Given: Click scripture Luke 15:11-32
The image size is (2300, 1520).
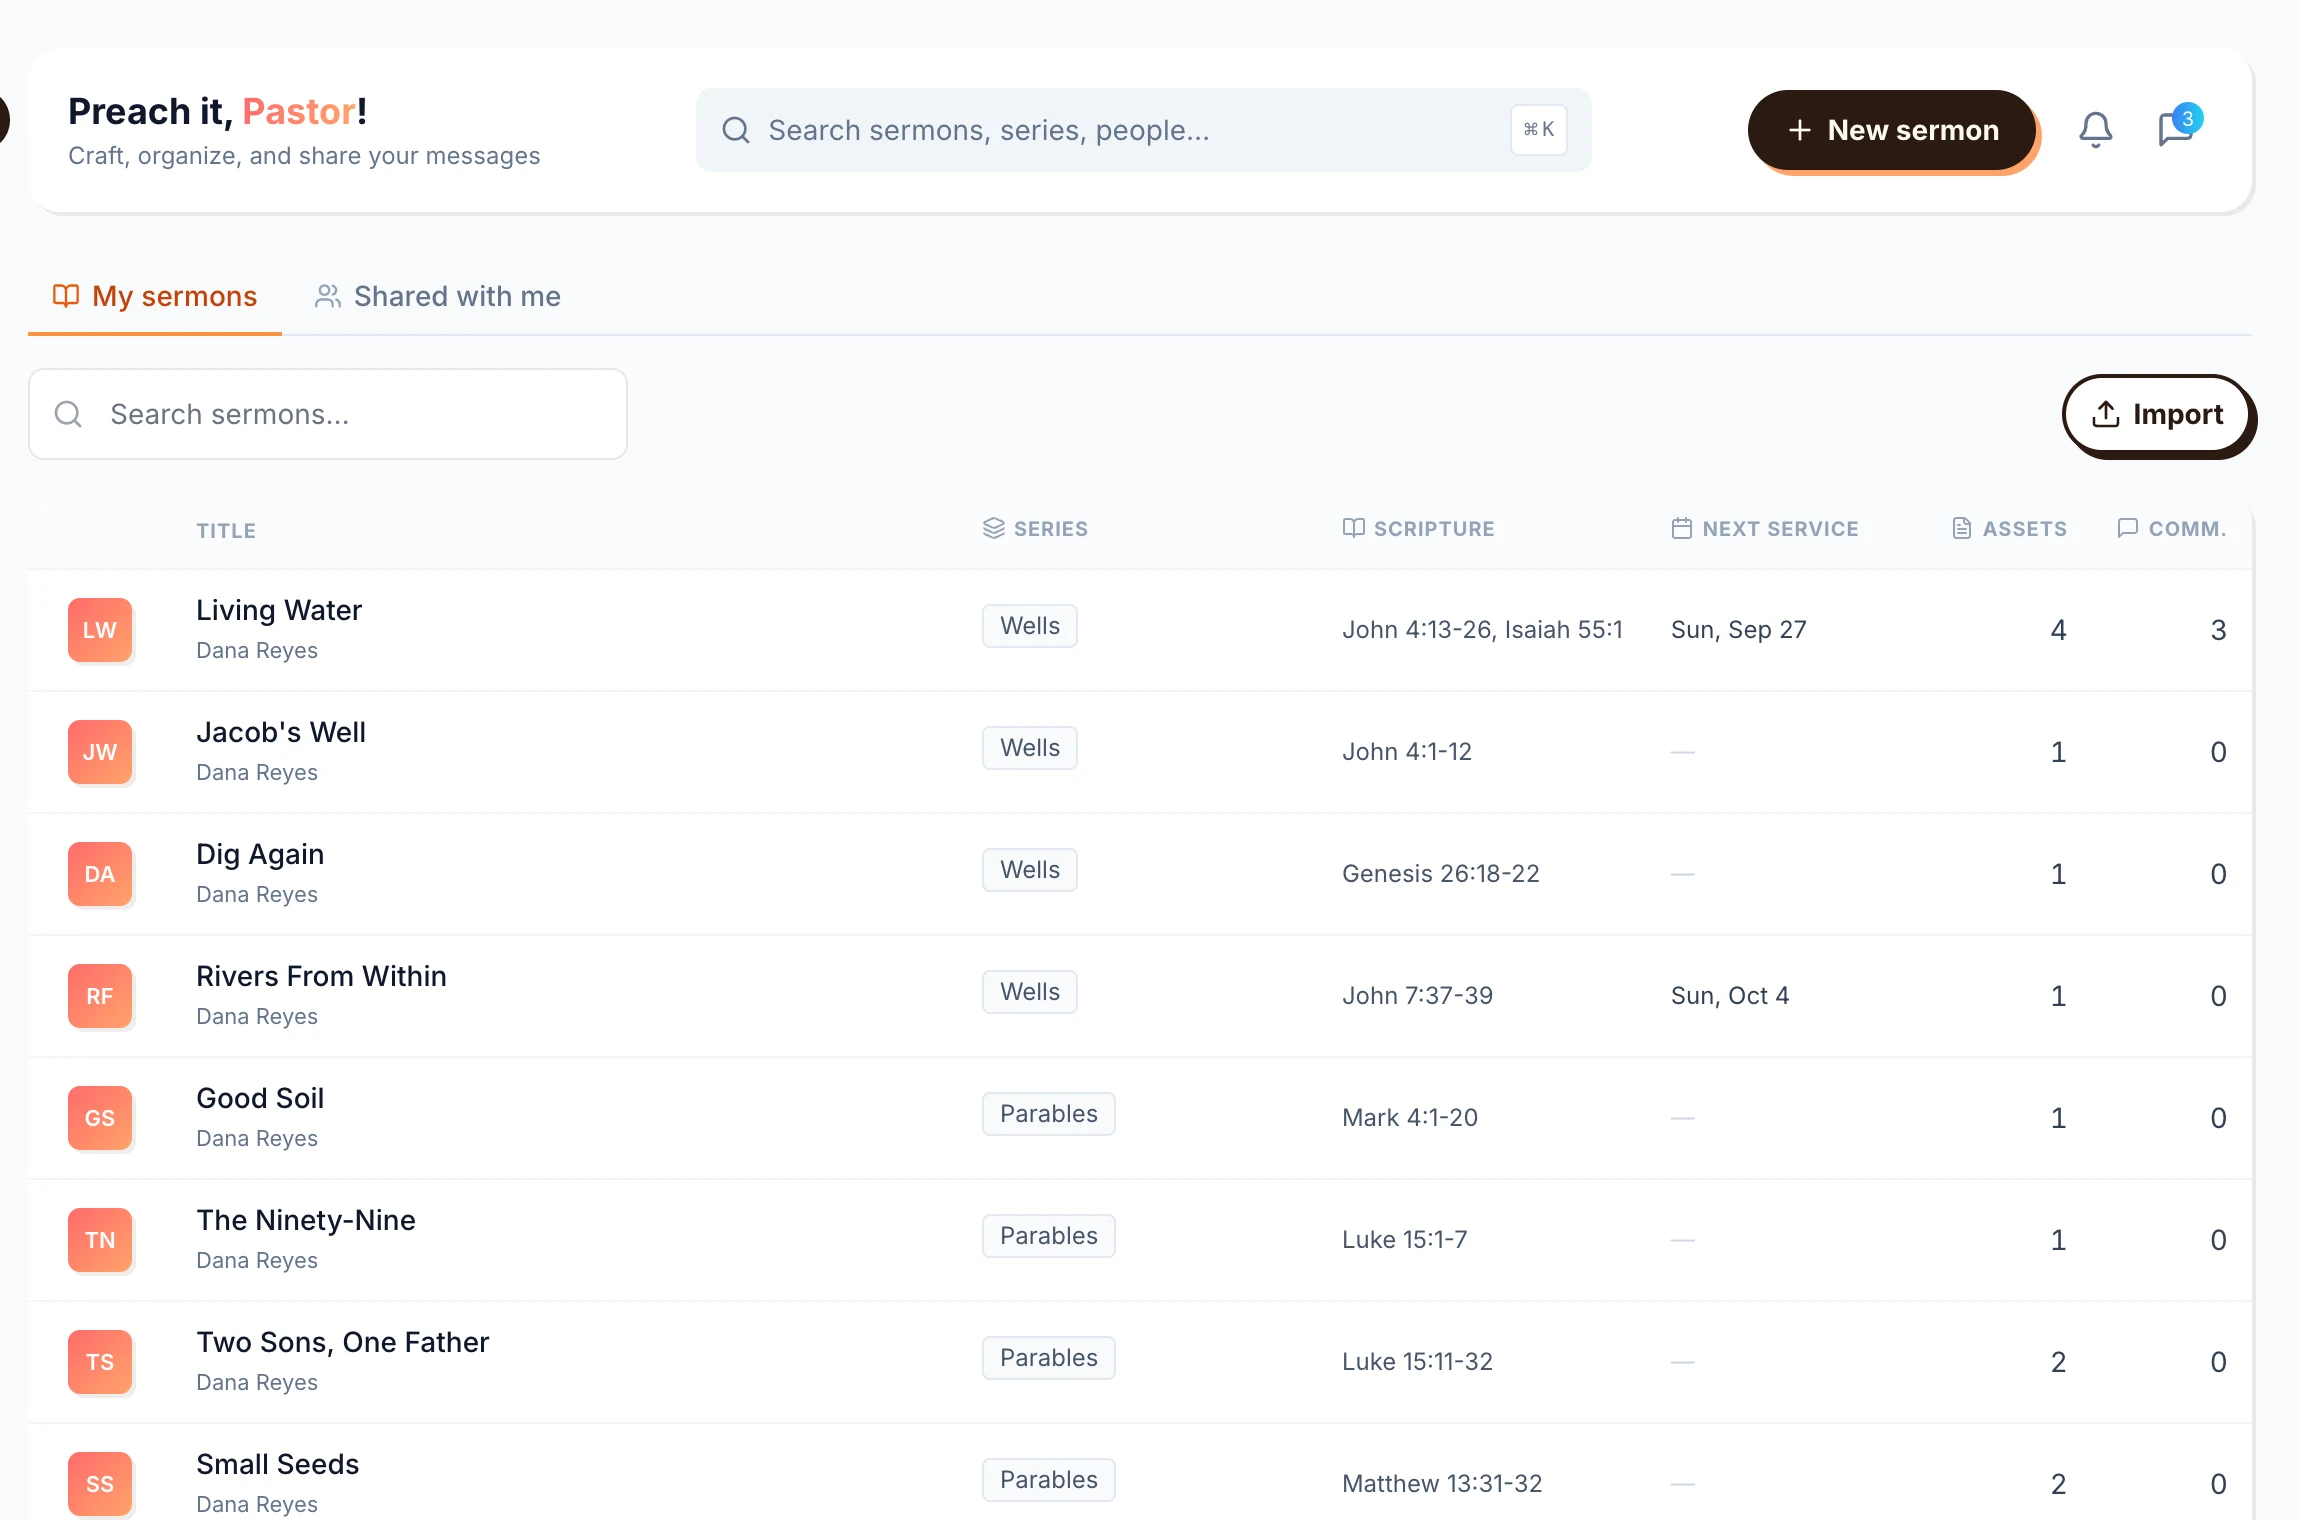Looking at the screenshot, I should pos(1418,1362).
